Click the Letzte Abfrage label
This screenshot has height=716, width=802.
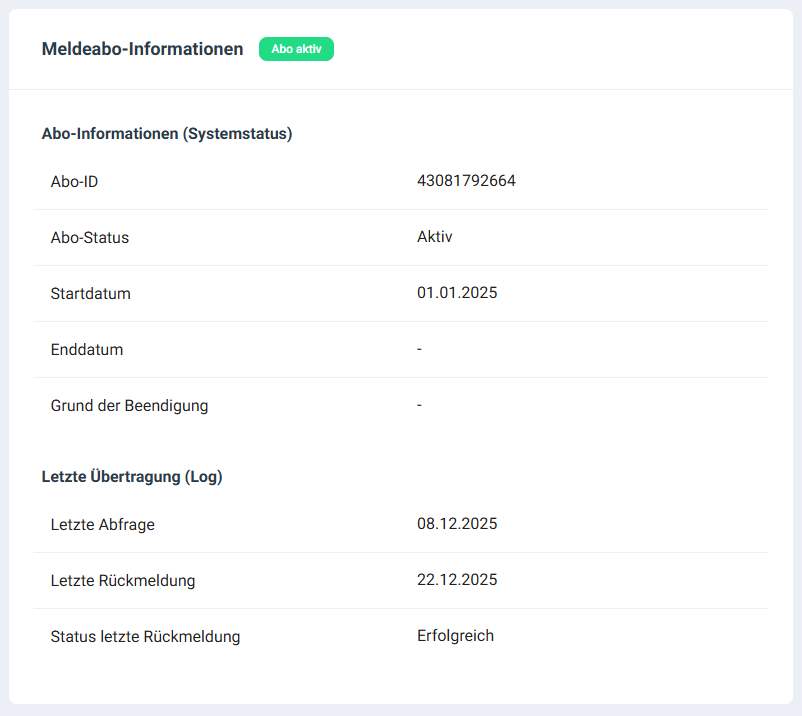click(103, 525)
